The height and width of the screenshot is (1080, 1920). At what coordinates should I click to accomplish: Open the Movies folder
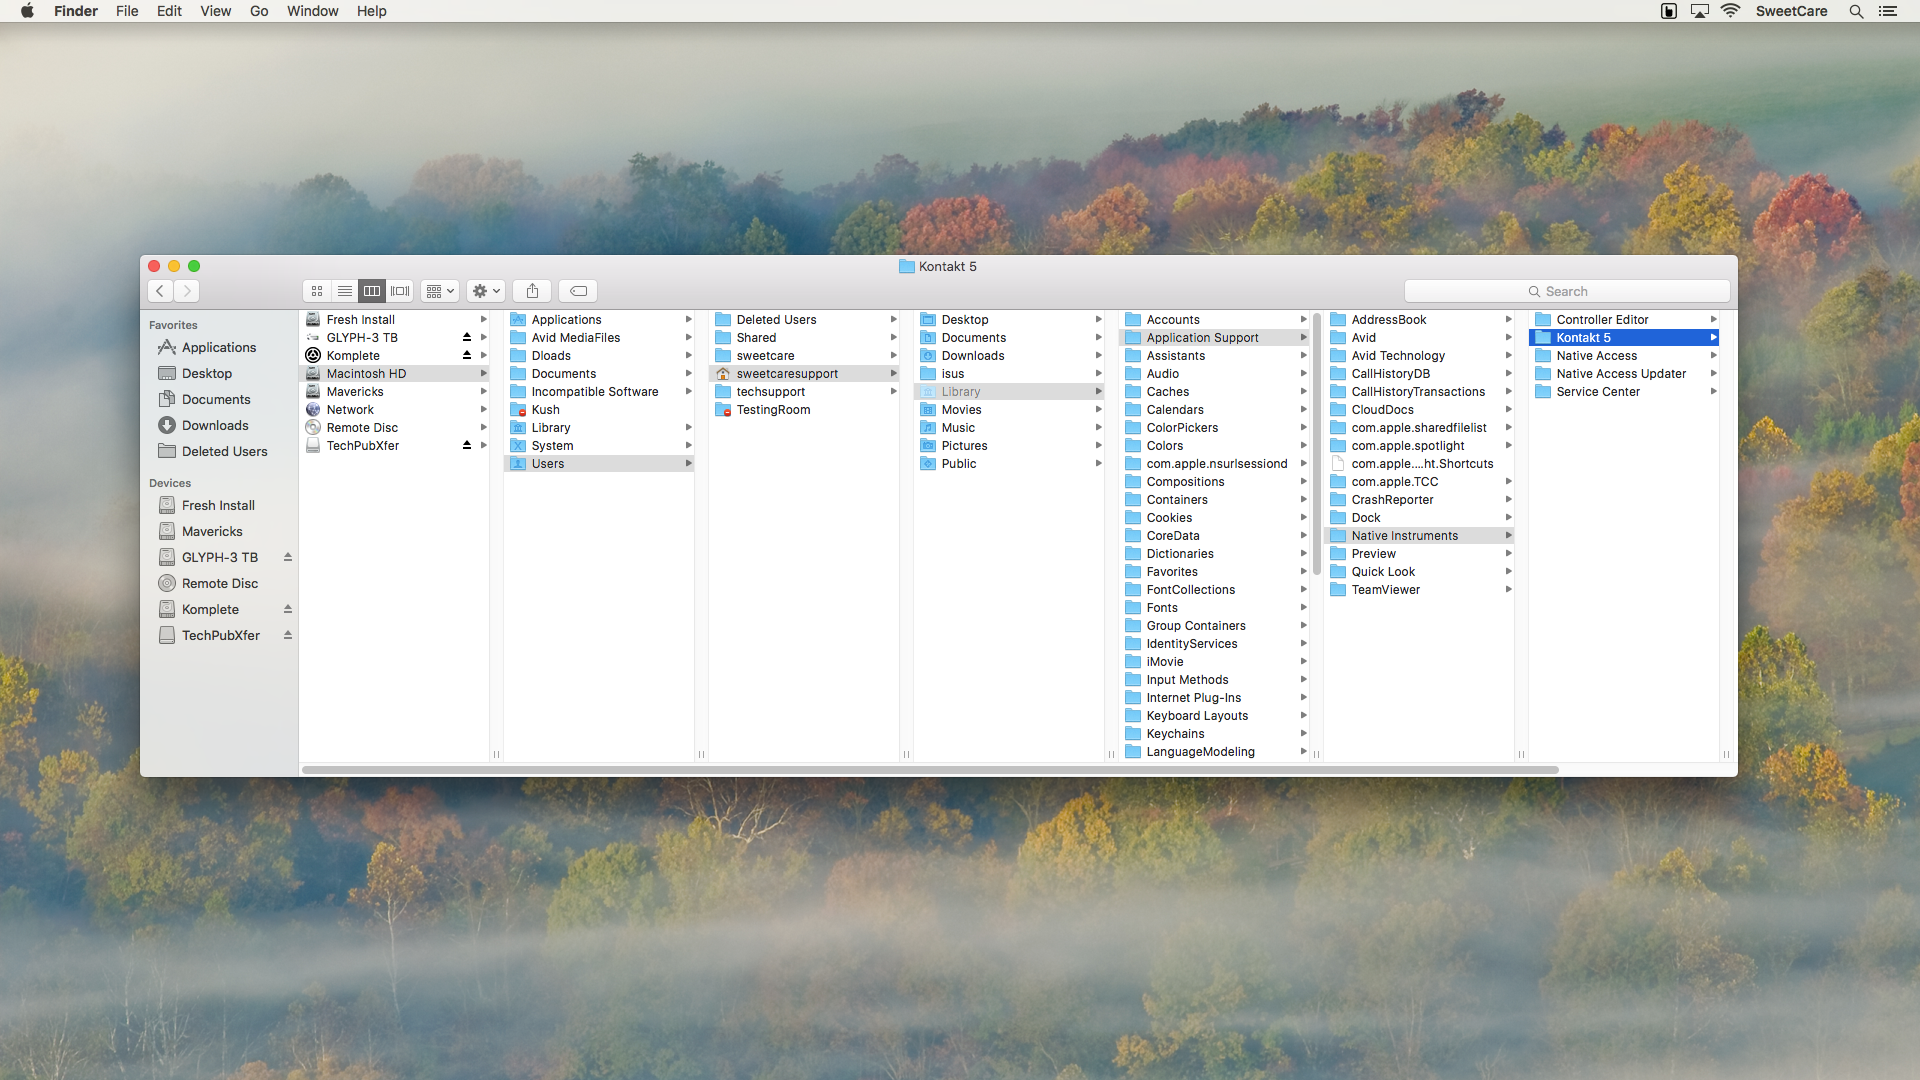(1009, 409)
